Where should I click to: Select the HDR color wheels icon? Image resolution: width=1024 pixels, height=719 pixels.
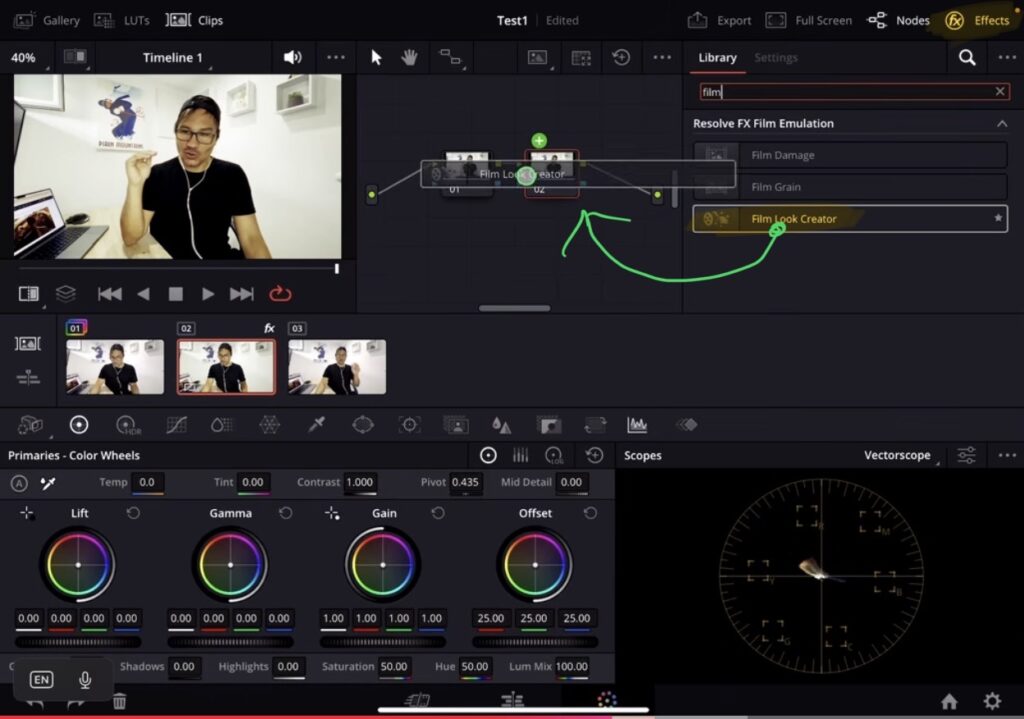128,425
